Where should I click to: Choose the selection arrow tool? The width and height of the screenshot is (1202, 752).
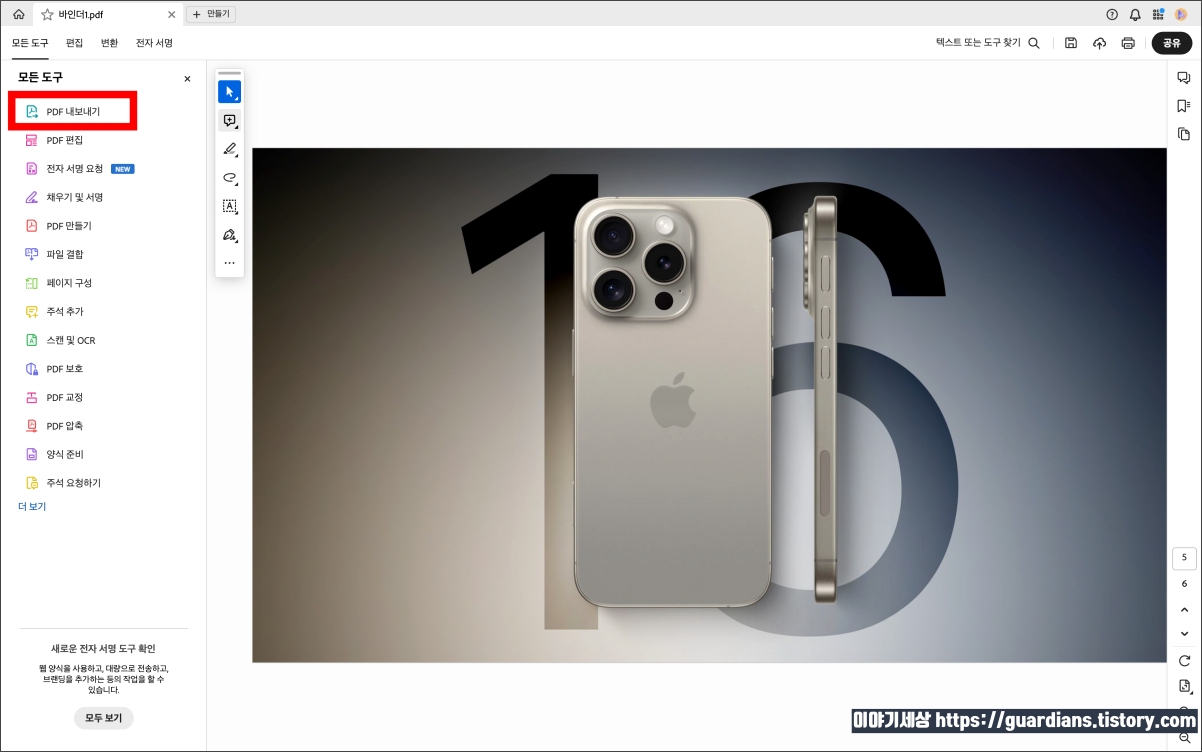coord(229,92)
